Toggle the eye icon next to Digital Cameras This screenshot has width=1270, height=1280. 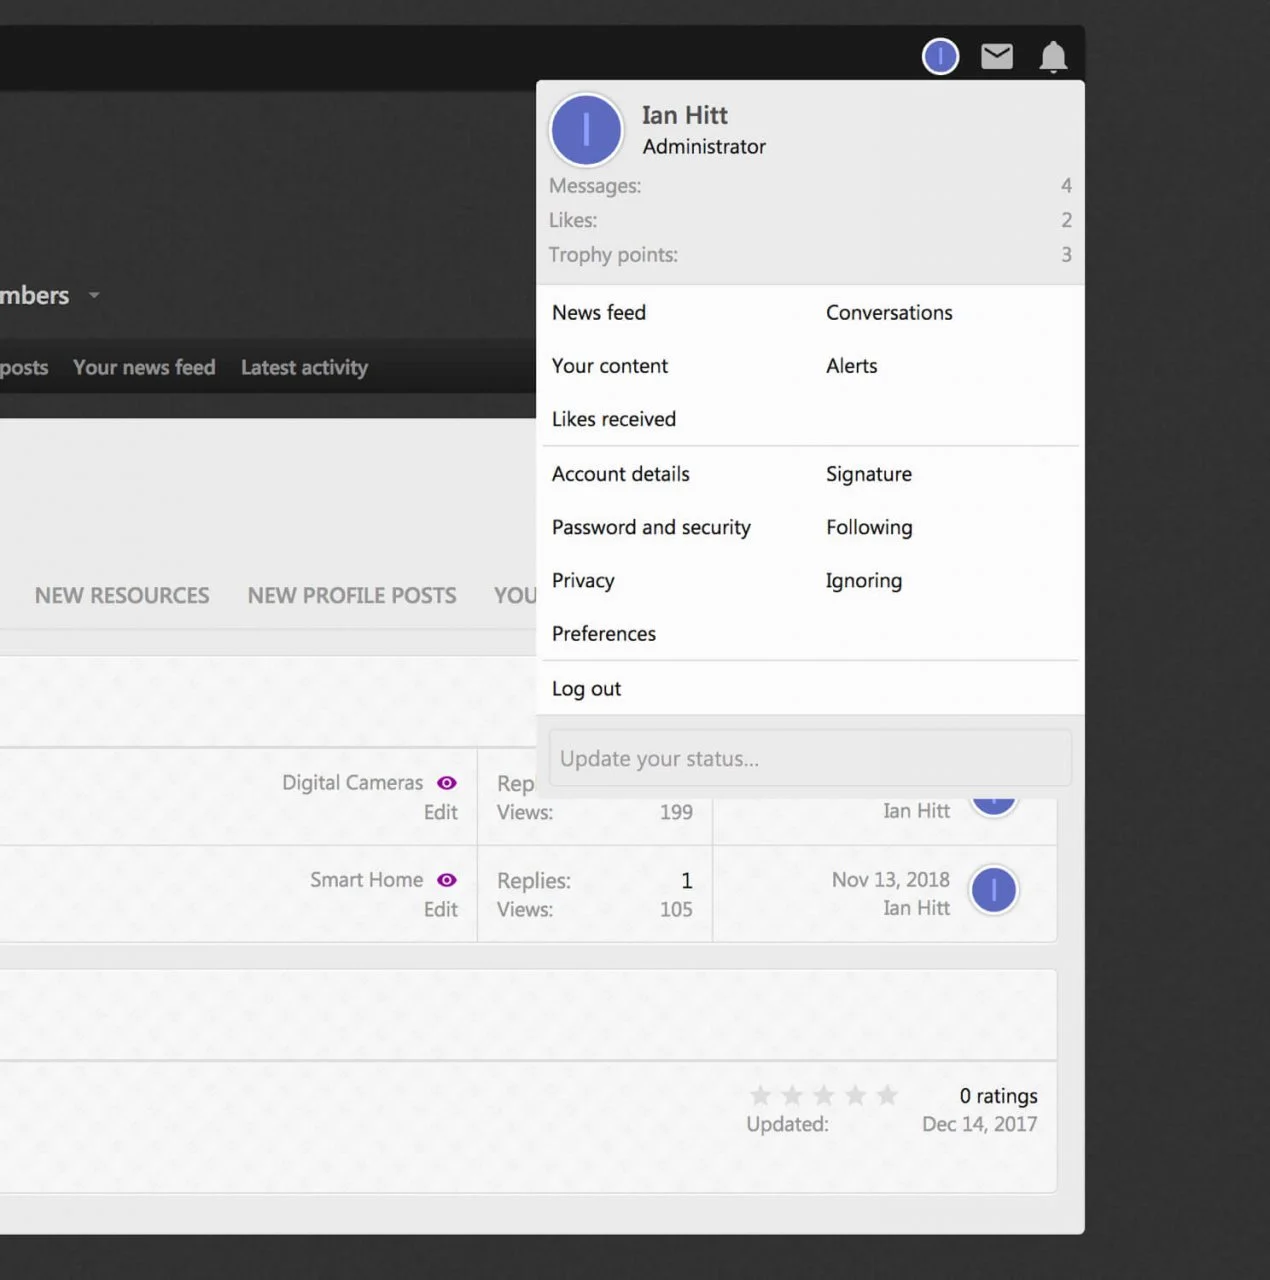pyautogui.click(x=447, y=783)
